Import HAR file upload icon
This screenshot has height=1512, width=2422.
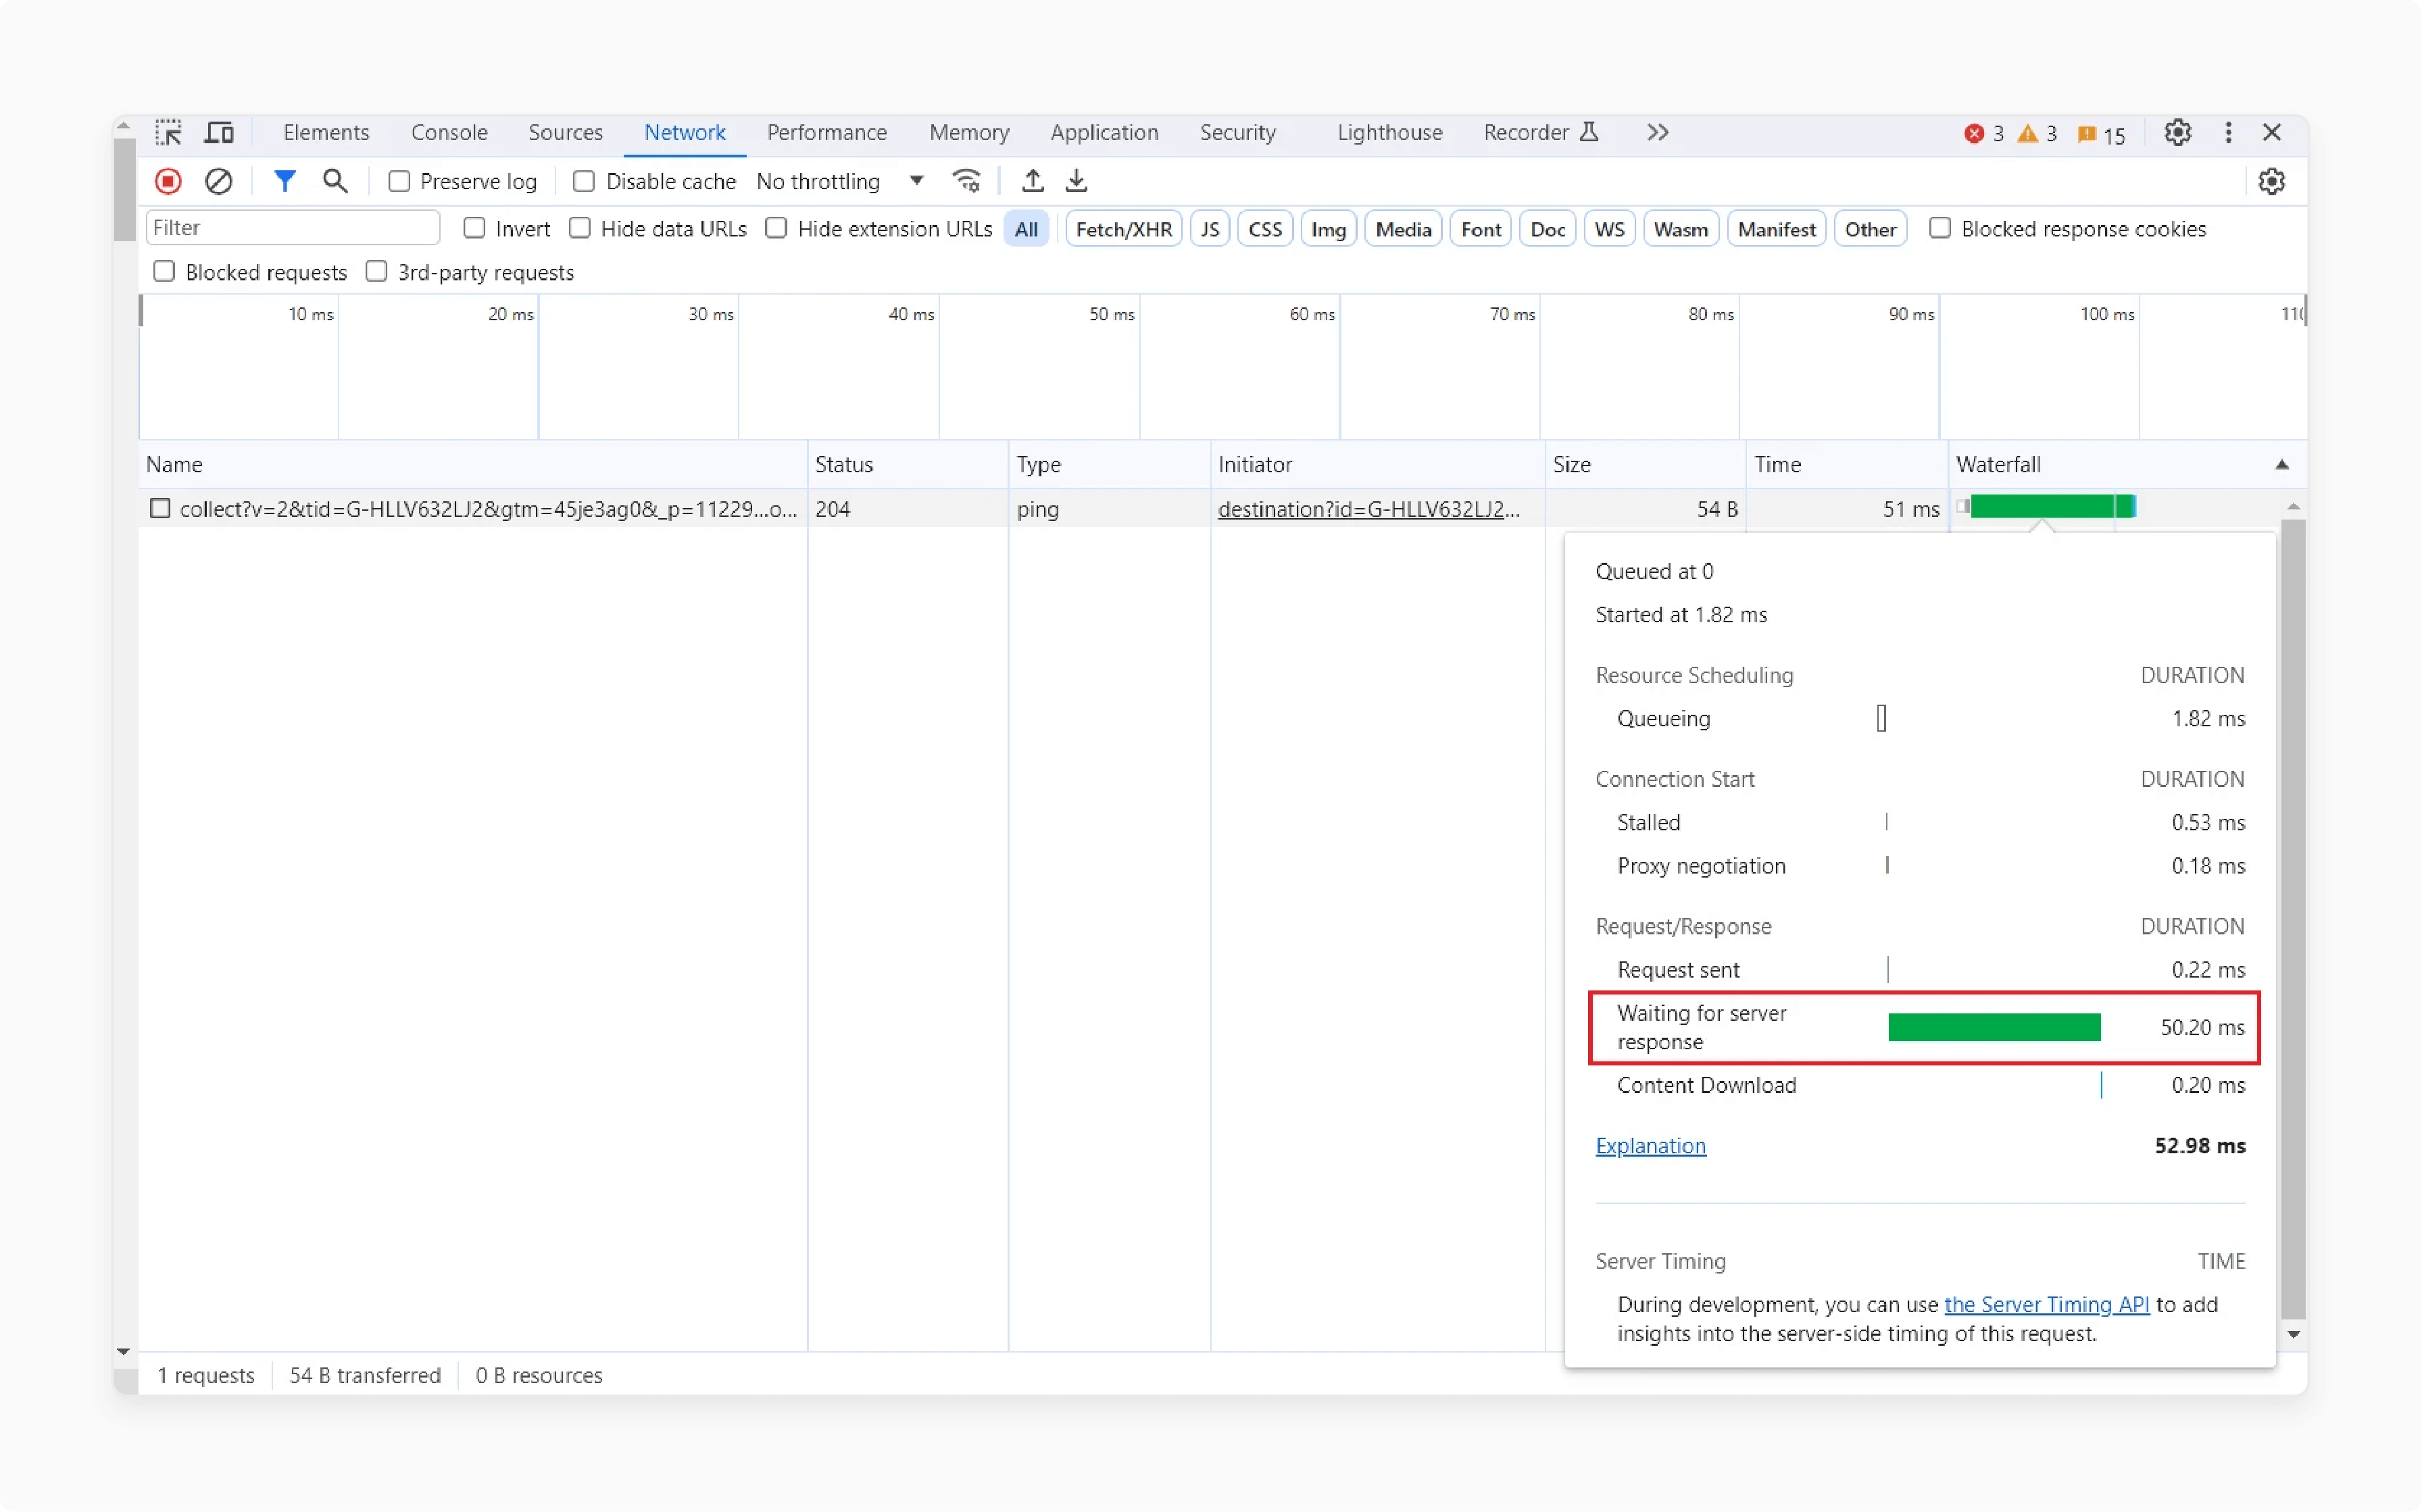tap(1033, 181)
